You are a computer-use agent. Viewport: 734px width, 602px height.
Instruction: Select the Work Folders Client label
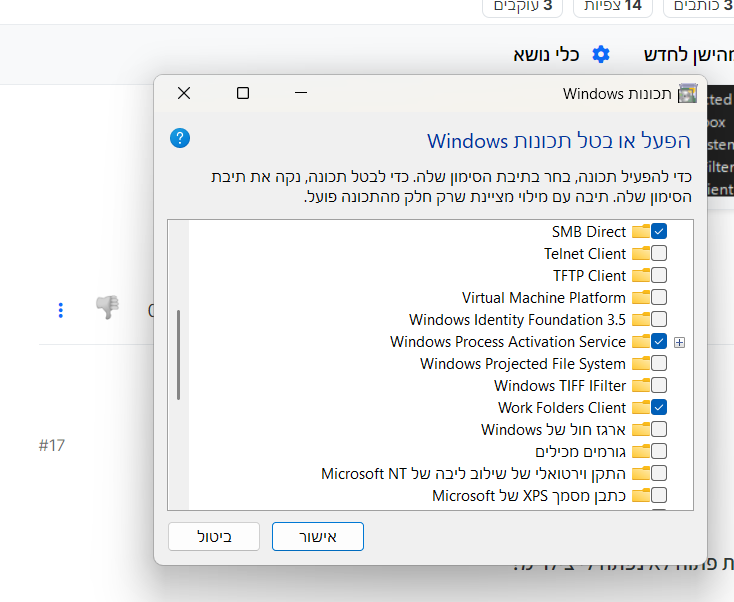click(x=562, y=408)
